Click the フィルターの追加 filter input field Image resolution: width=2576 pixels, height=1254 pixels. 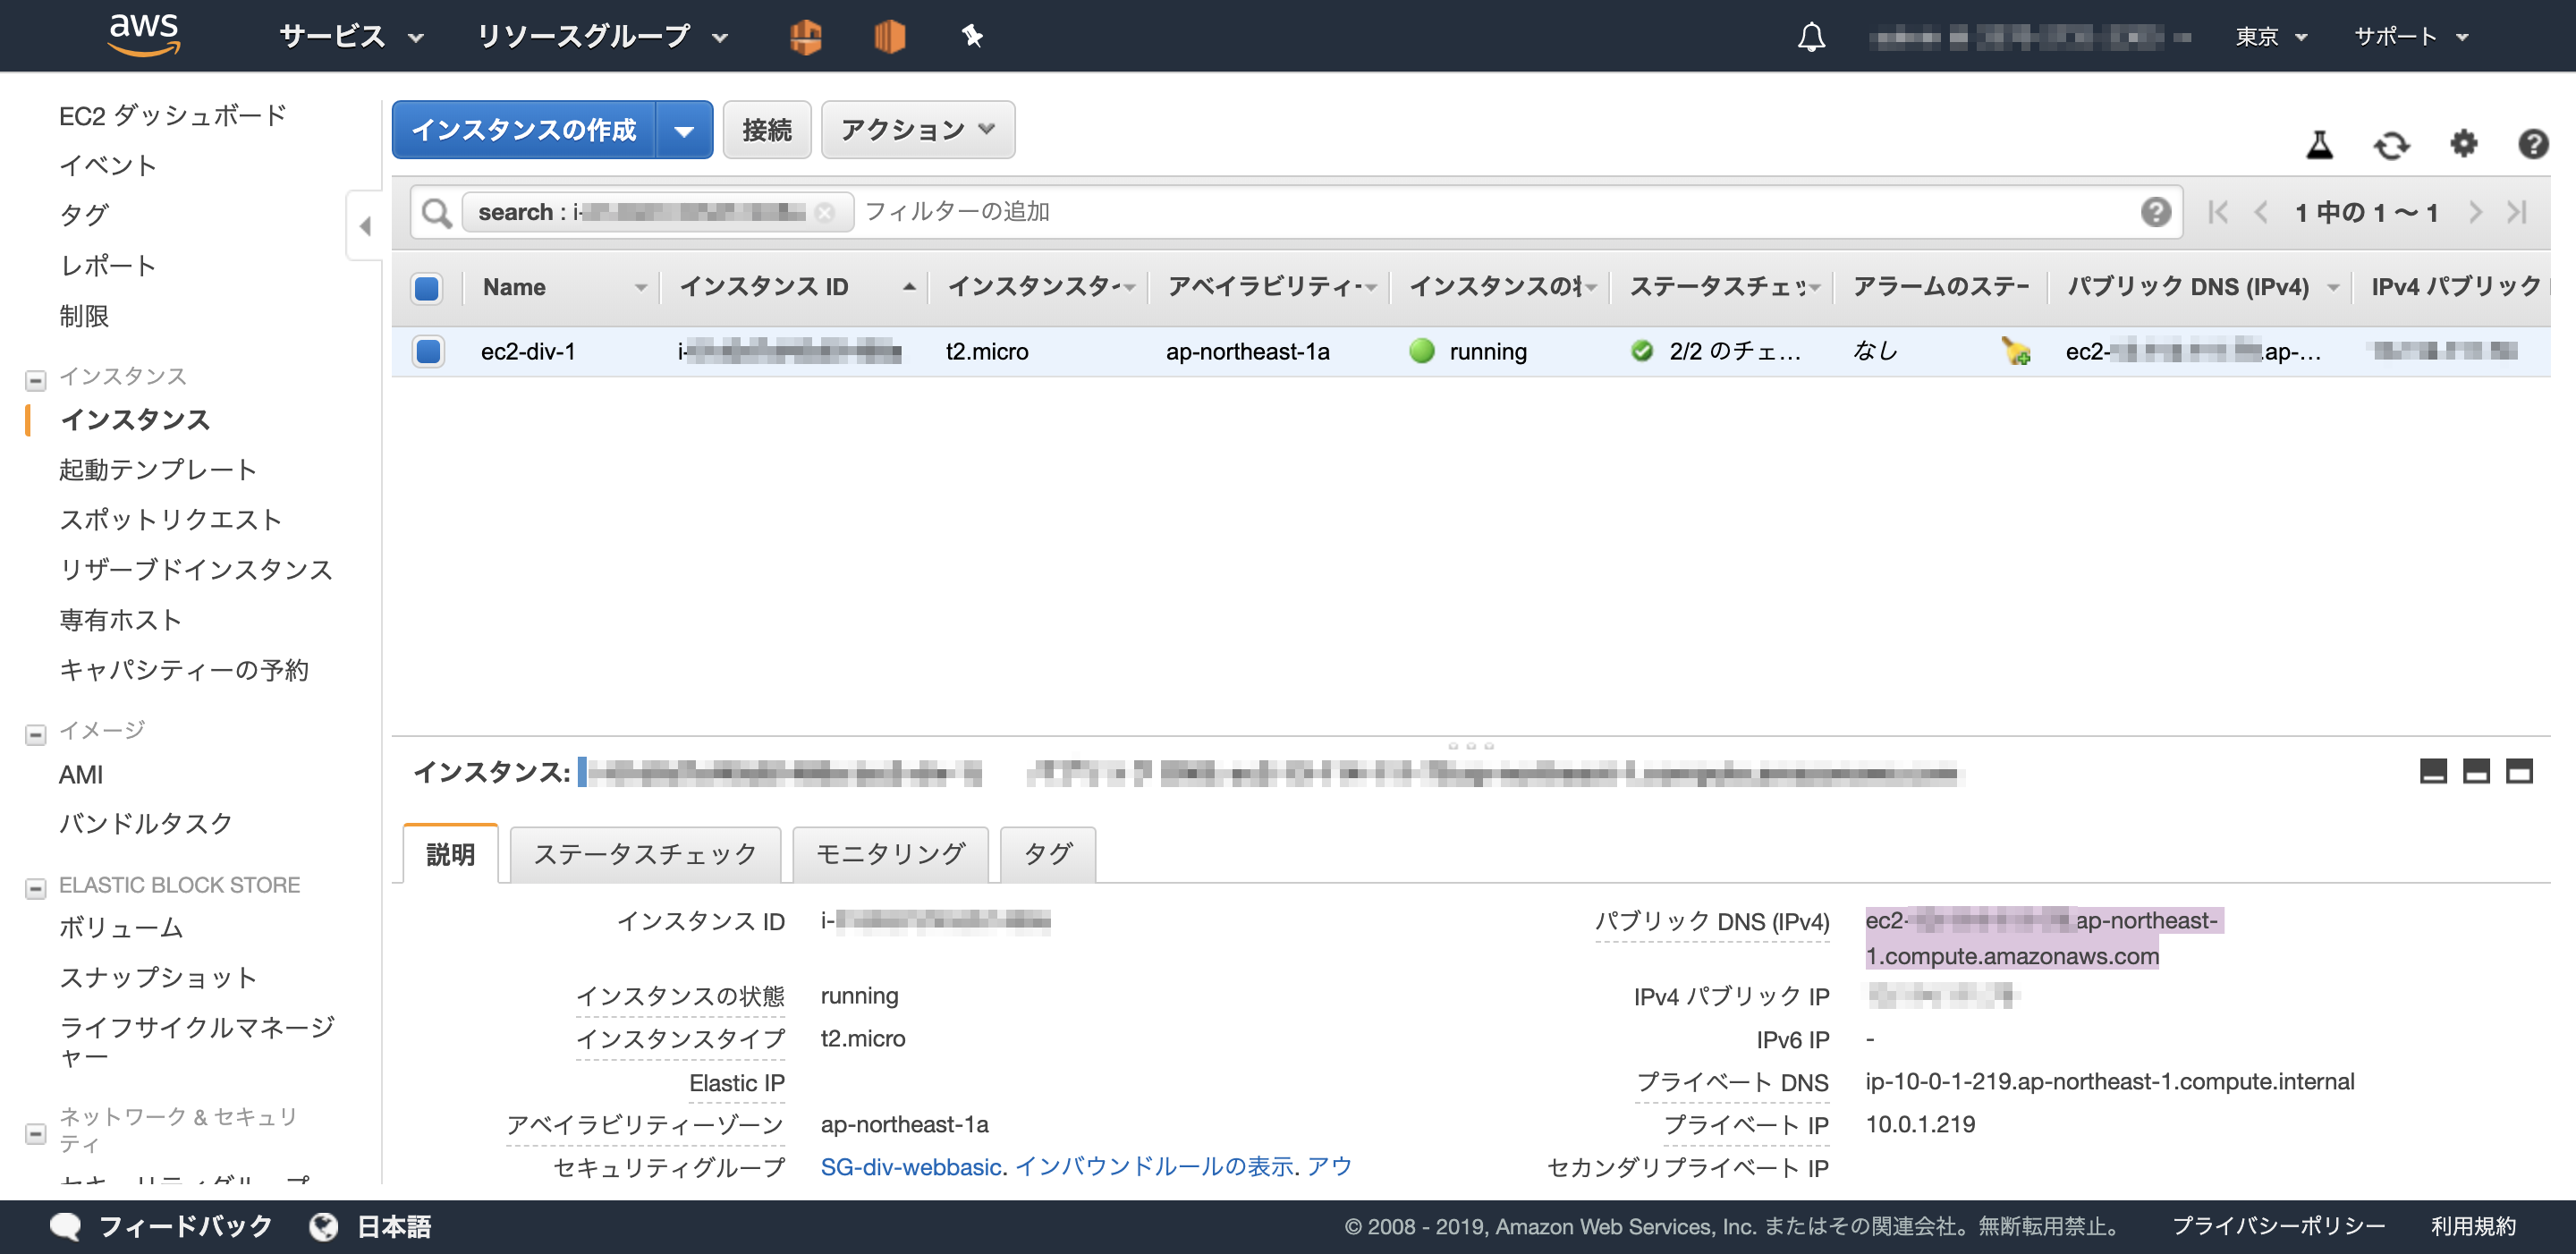point(957,211)
